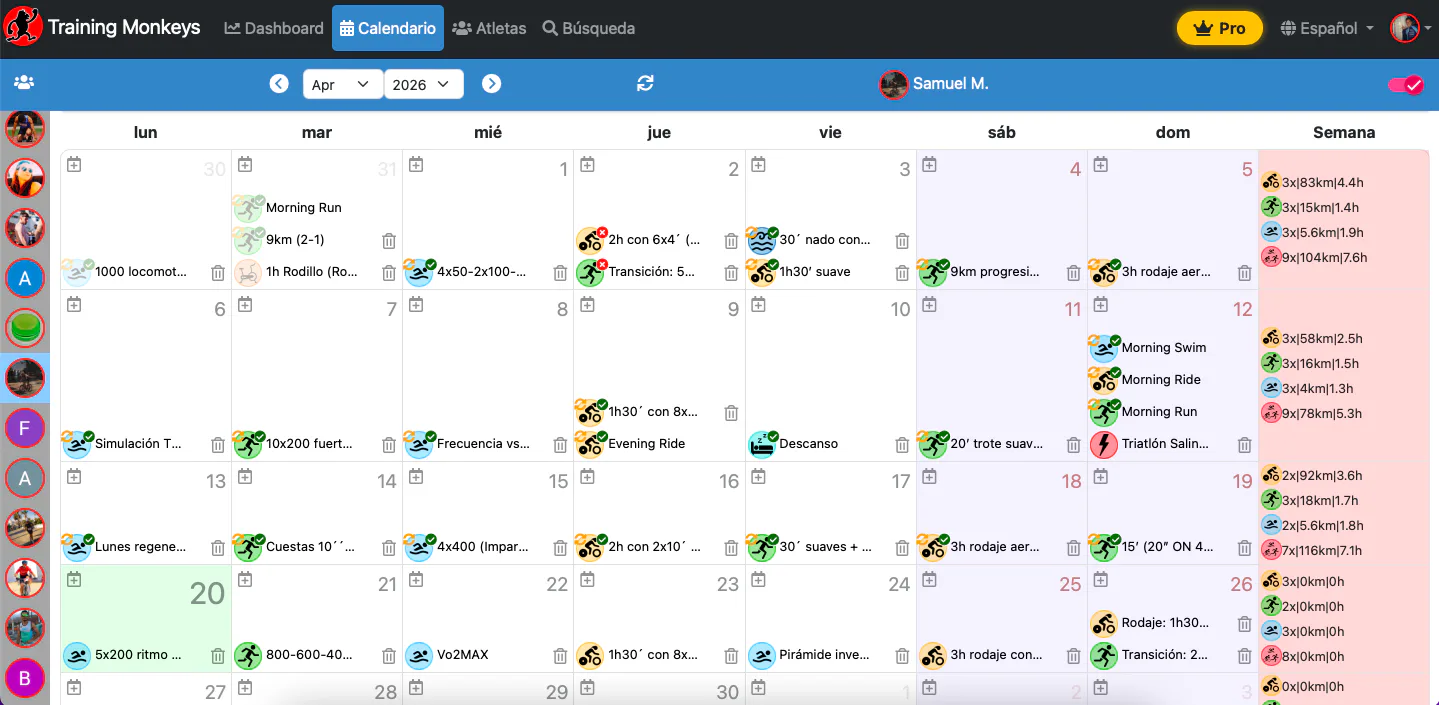Click the Training Monkeys logo icon
Screen dimensions: 1439x705
(x=23, y=28)
